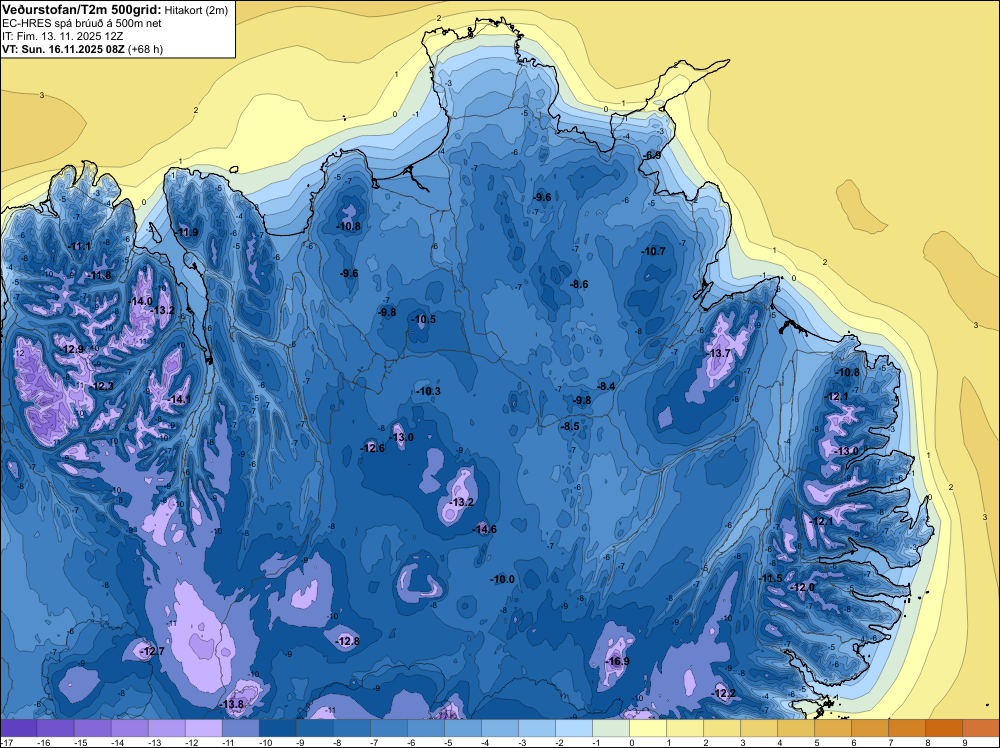1000x748 pixels.
Task: Select the -10.5 temperature label
Action: point(423,319)
